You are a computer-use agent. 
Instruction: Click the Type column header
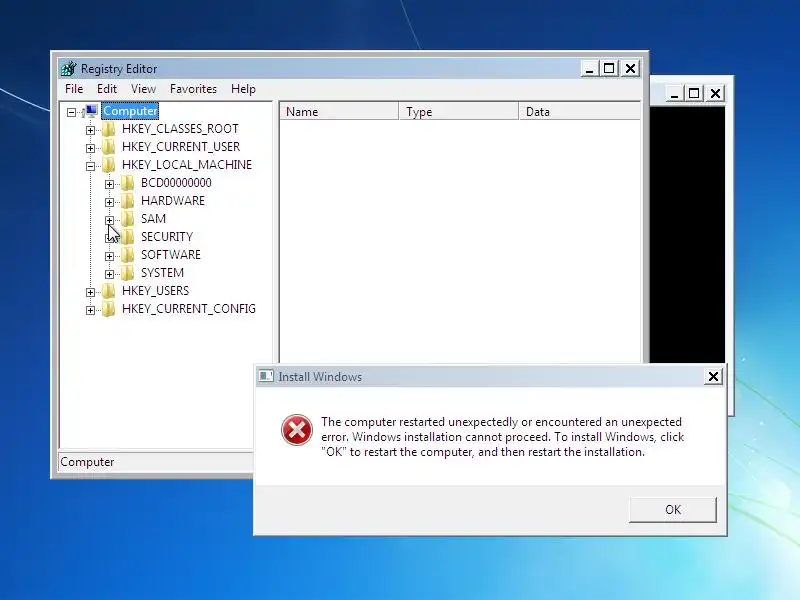pos(459,112)
